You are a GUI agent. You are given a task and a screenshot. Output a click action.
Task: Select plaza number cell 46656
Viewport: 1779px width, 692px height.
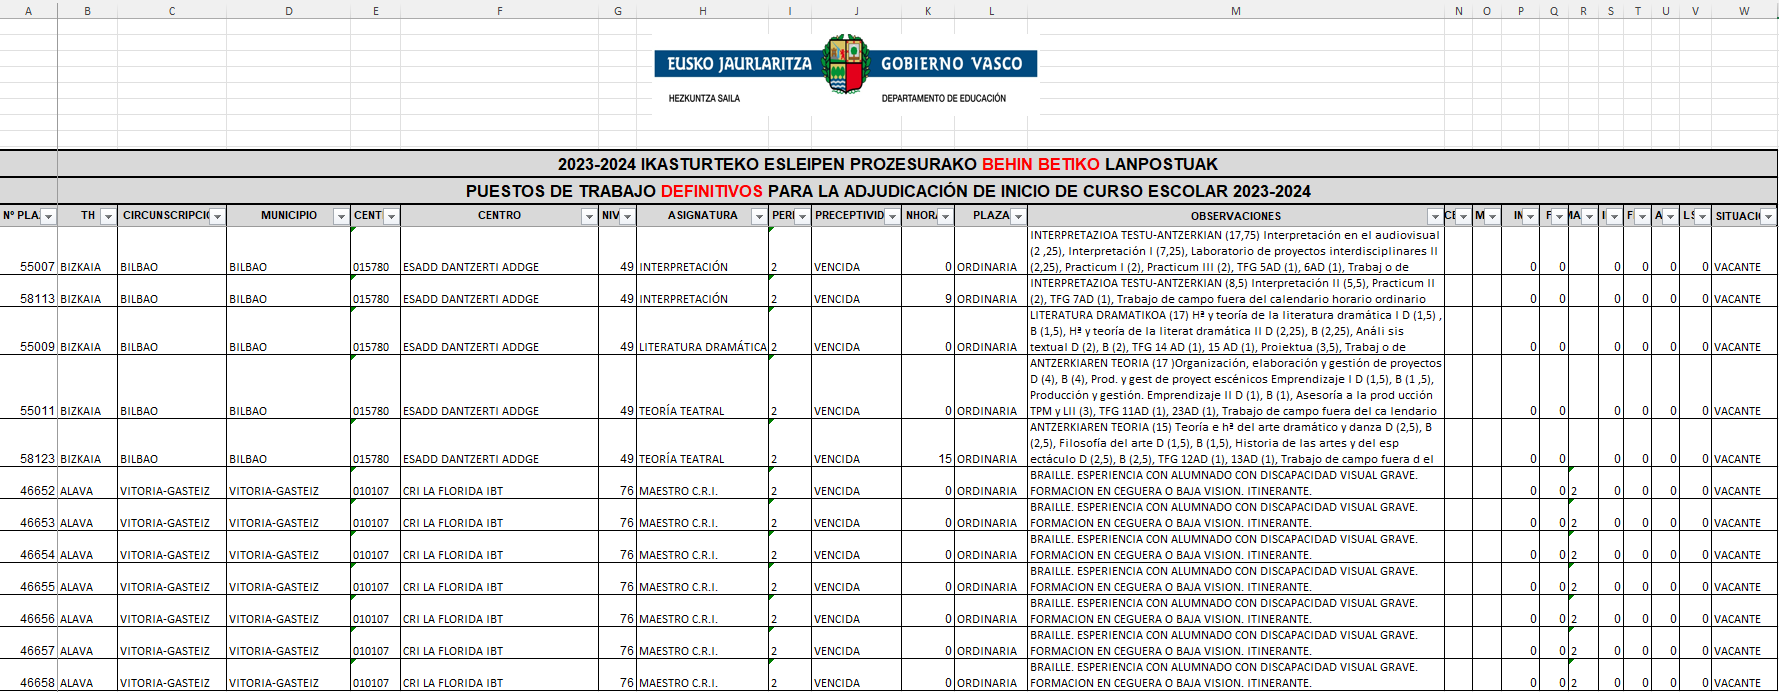29,611
